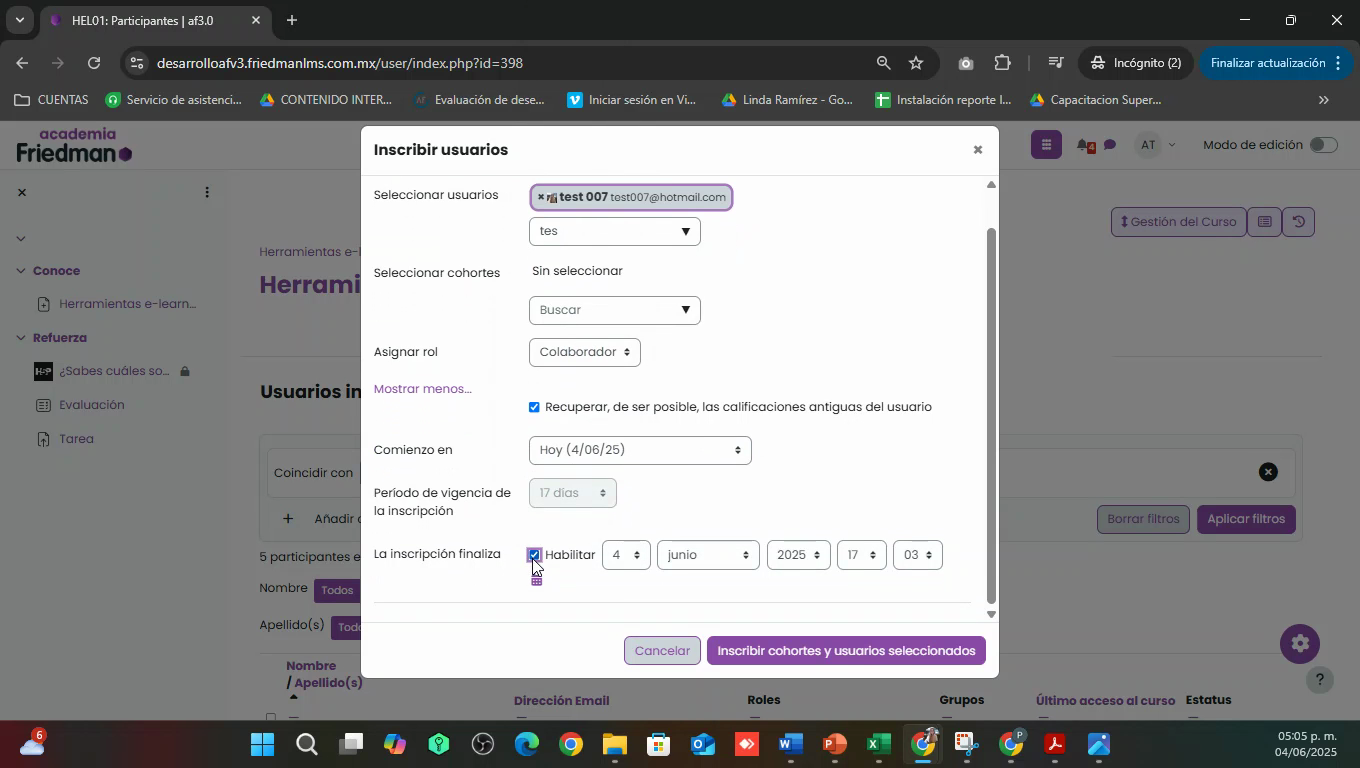Change the end hour 17
1360x768 pixels.
coord(862,555)
